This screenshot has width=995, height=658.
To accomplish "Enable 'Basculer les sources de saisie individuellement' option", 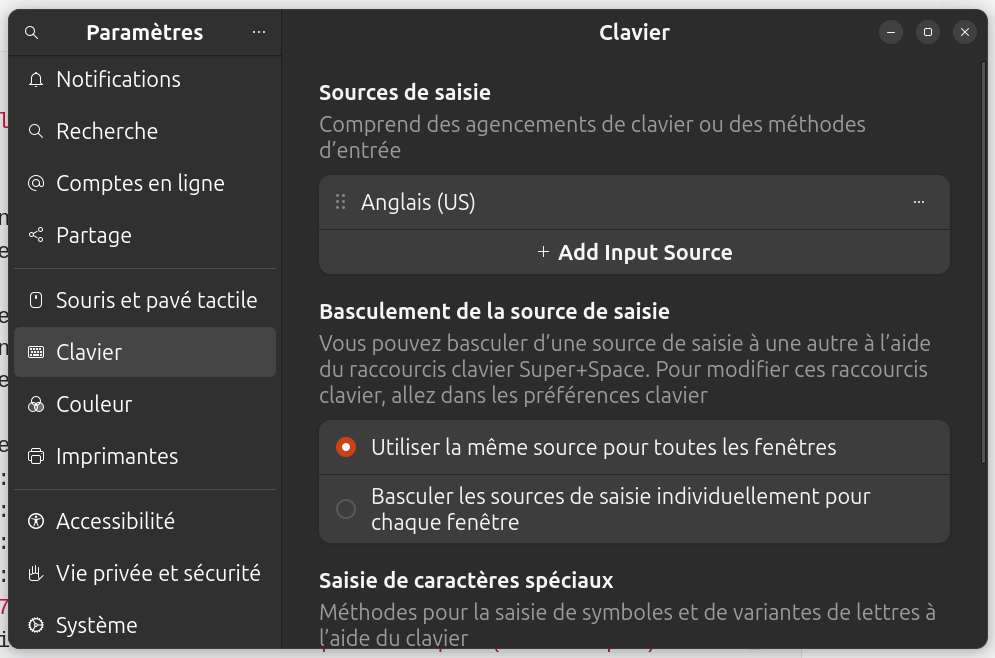I will (346, 510).
